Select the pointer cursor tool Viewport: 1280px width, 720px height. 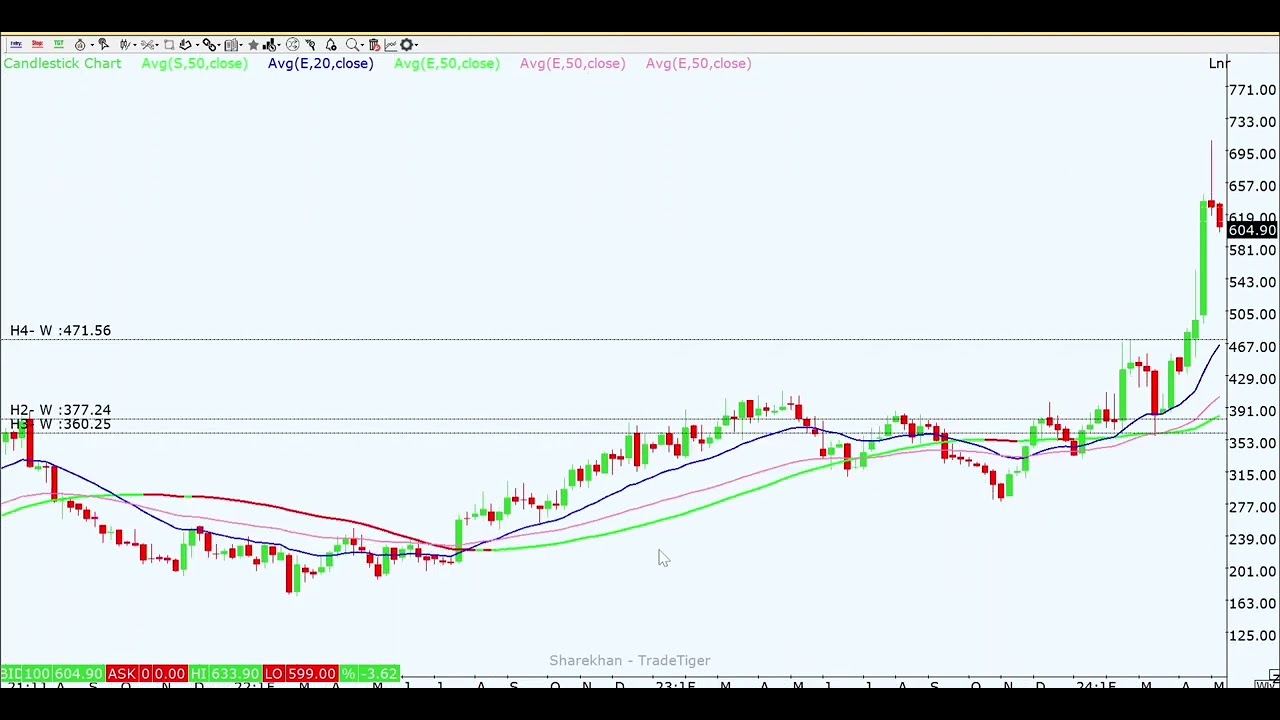pyautogui.click(x=103, y=44)
